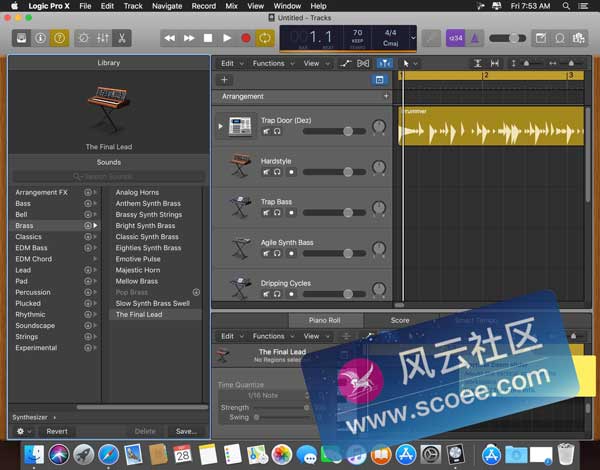Viewport: 600px width, 470px height.
Task: Adjust the Hardstyle track volume slider
Action: (334, 172)
